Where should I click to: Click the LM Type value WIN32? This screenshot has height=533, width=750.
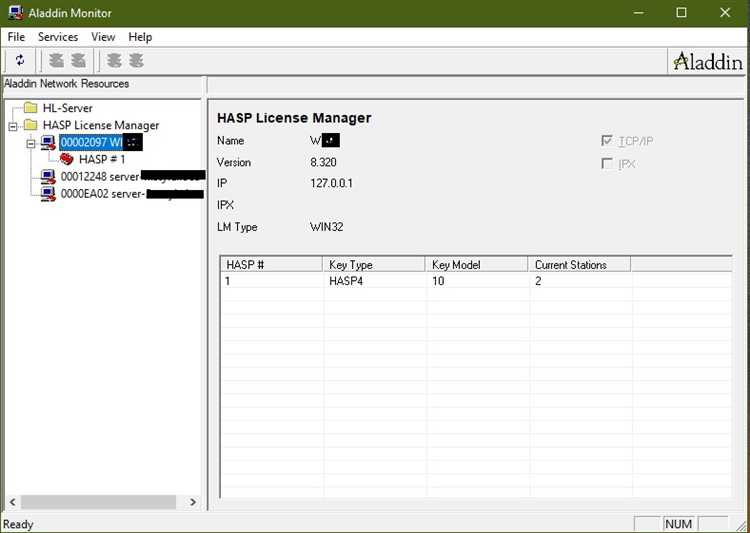[327, 227]
